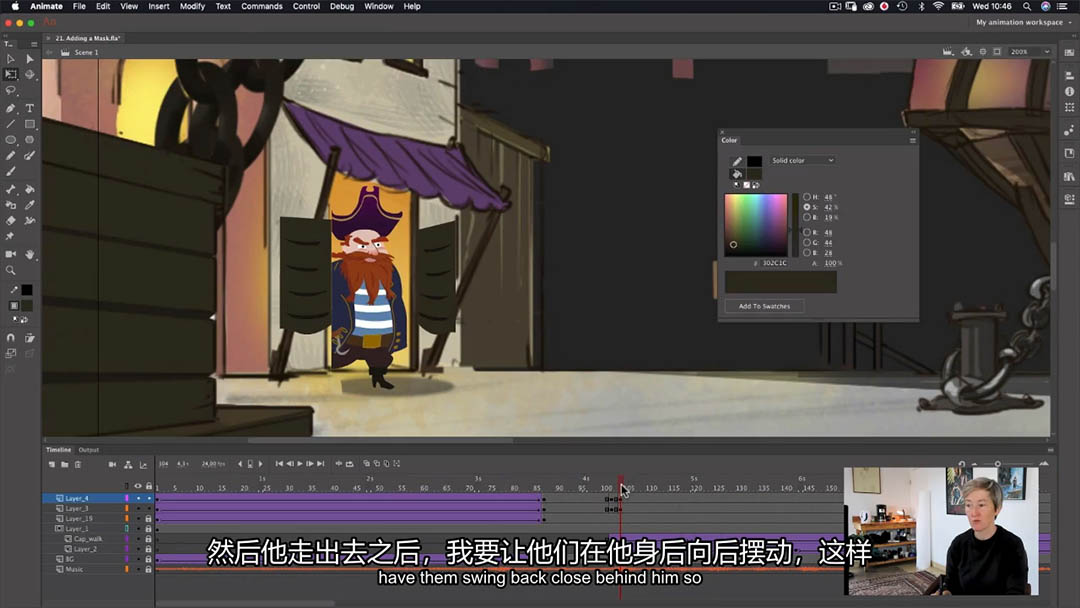This screenshot has height=608, width=1080.
Task: Toggle lock all layers padlock header
Action: click(149, 486)
